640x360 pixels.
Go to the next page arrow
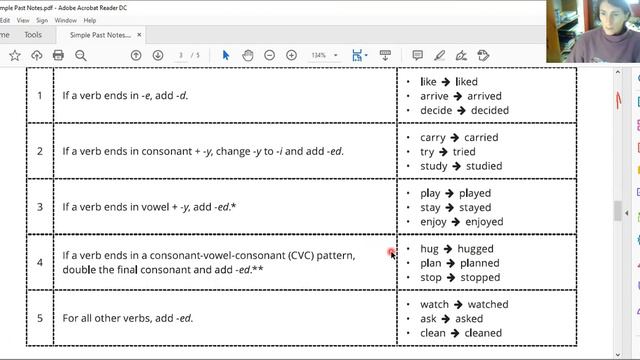158,55
